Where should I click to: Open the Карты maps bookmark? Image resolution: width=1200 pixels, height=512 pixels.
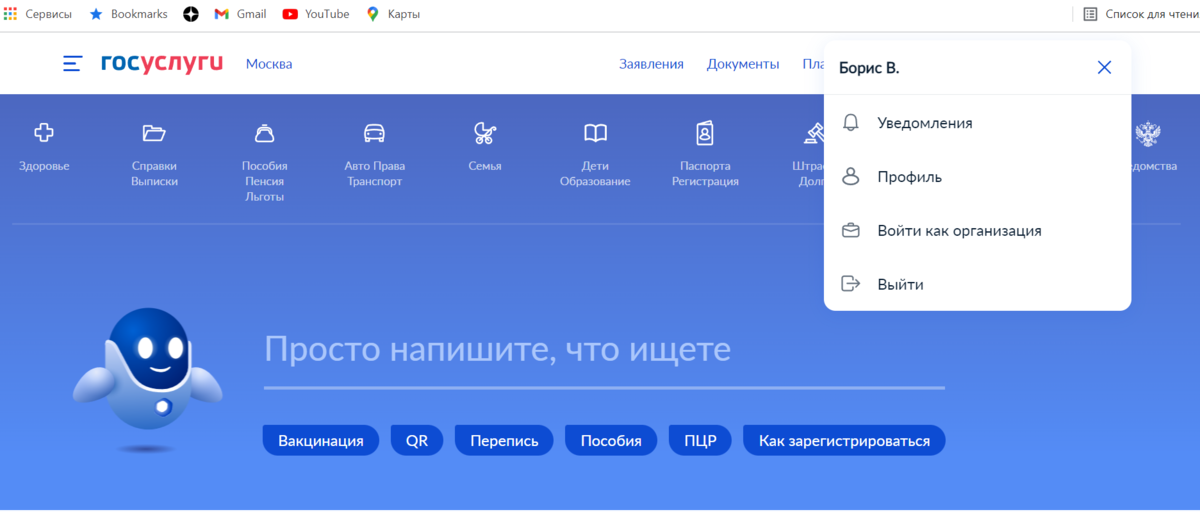393,14
